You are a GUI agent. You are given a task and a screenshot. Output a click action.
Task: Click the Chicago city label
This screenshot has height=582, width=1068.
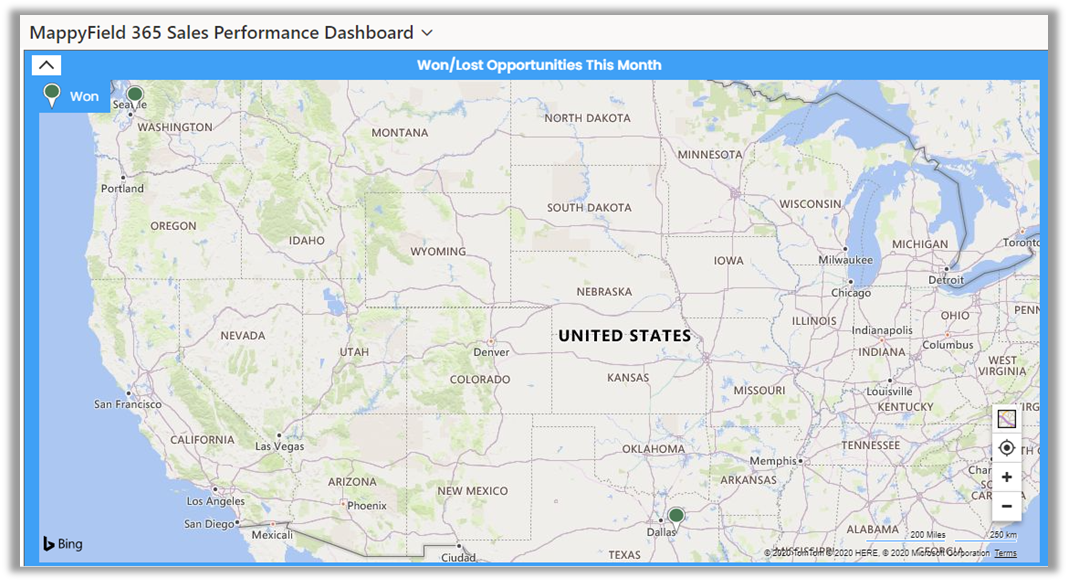849,293
